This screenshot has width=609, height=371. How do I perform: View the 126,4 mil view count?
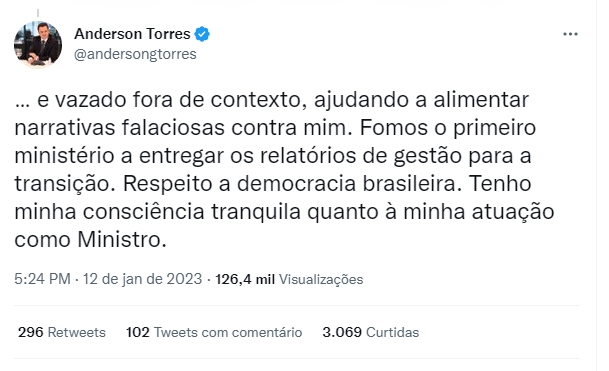245,279
